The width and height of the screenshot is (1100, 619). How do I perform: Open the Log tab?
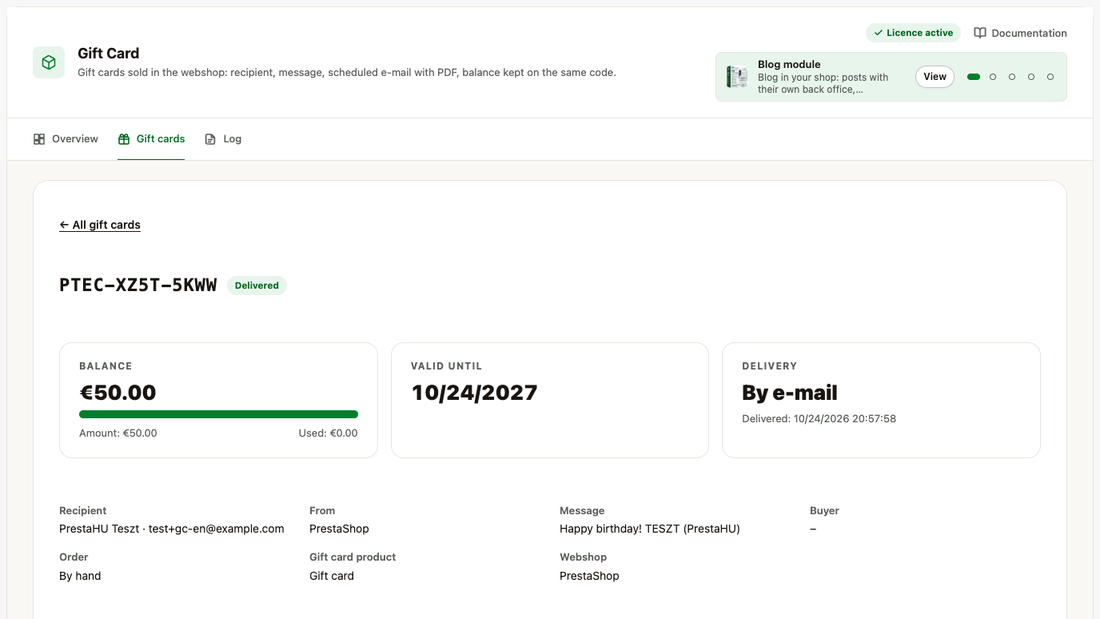click(x=223, y=139)
